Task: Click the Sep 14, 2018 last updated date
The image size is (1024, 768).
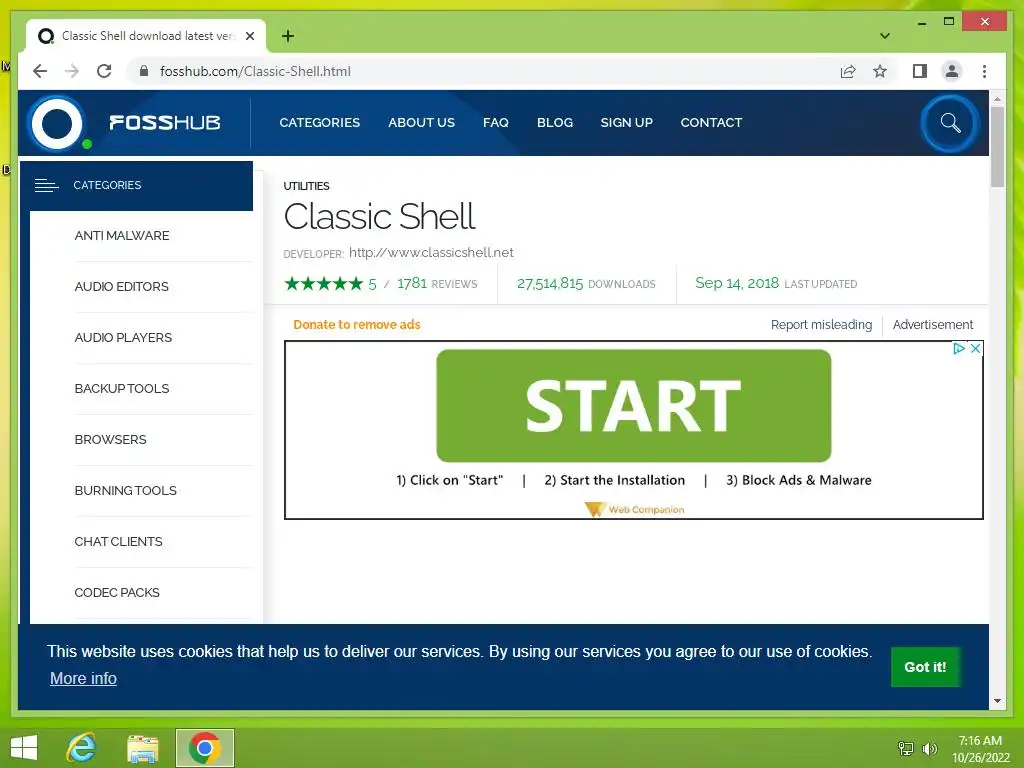Action: coord(737,283)
